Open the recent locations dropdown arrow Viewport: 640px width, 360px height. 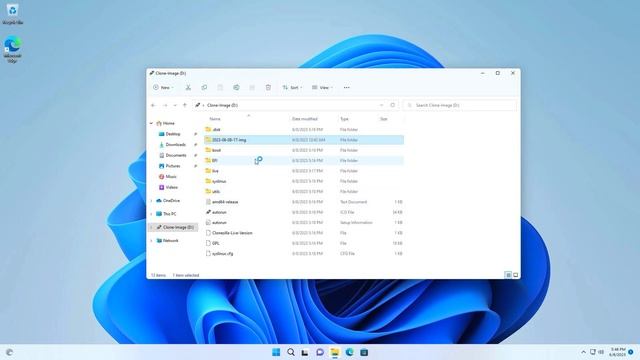pos(175,105)
